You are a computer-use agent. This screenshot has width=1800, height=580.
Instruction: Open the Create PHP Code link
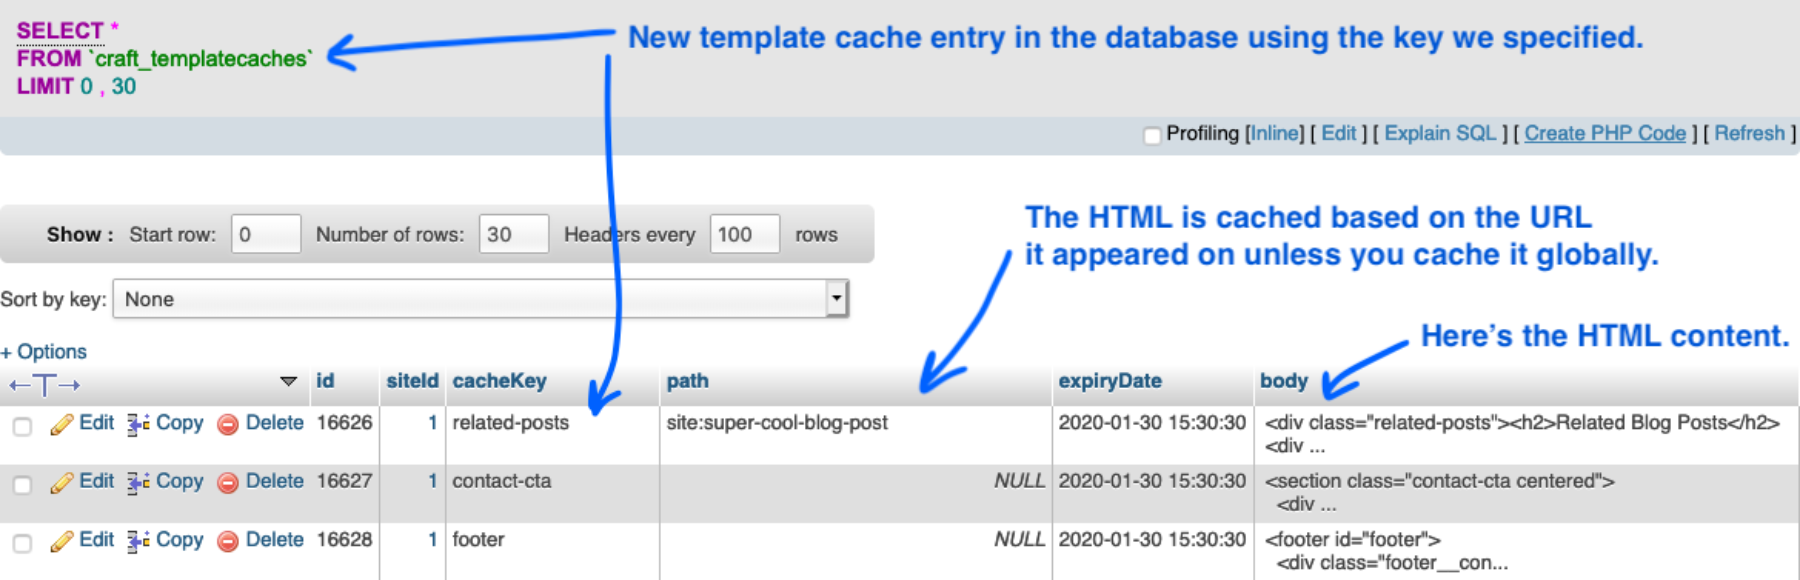(1604, 134)
